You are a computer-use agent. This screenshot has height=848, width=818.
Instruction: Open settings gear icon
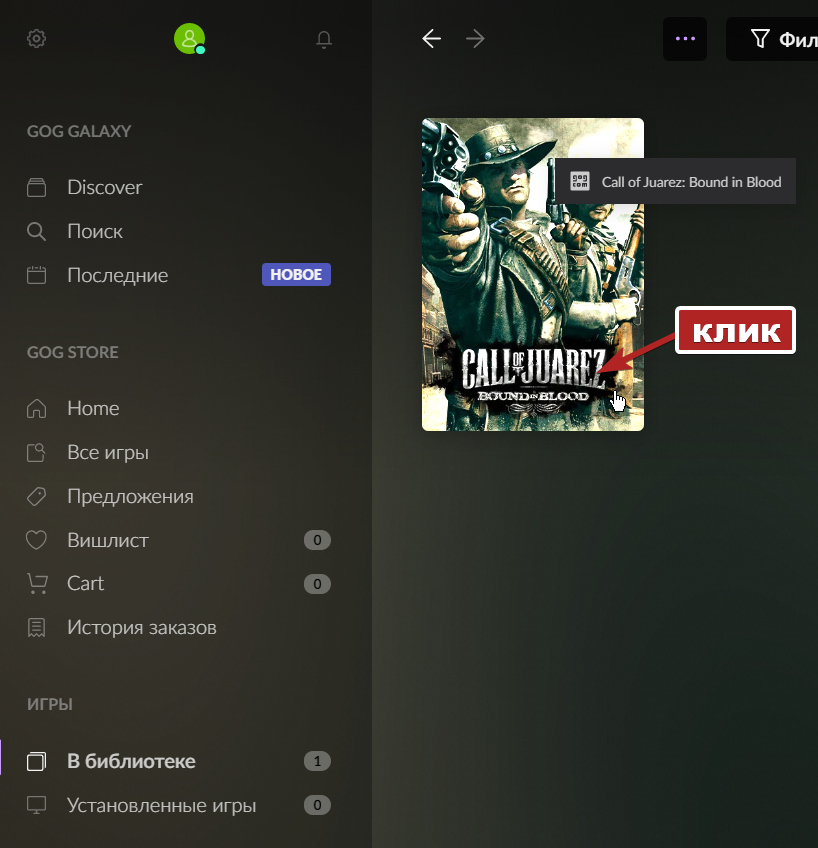37,38
